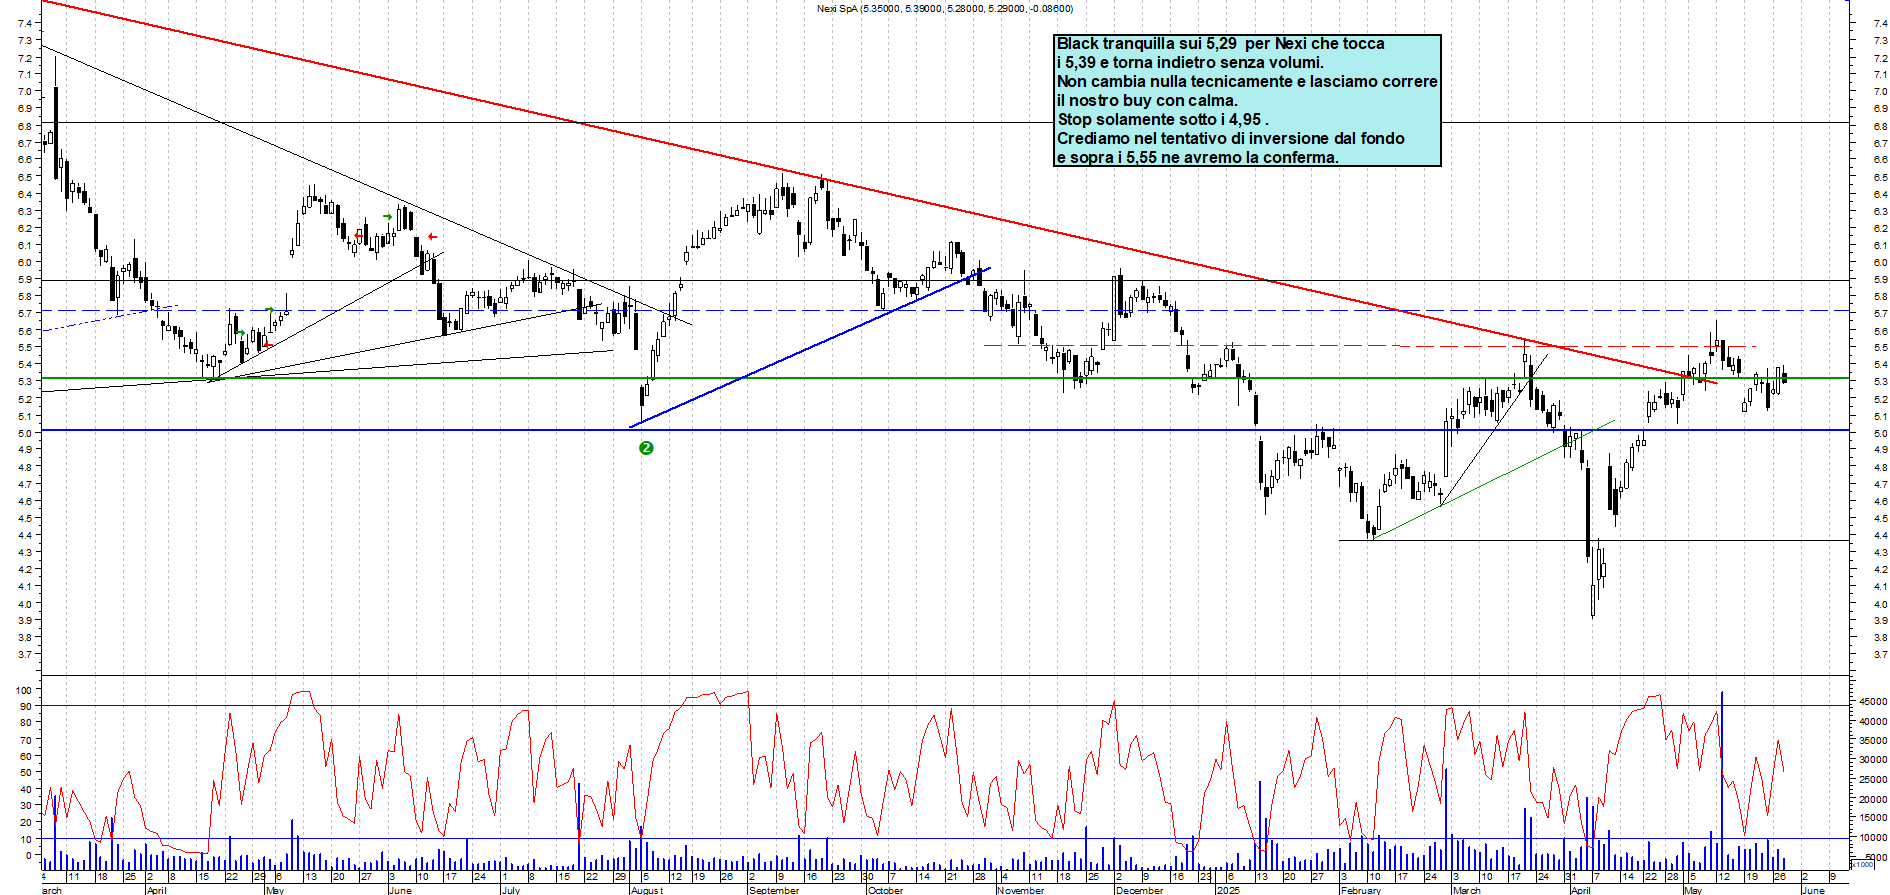Screen dimensions: 1890x895
Task: Click the 10000 volume axis label
Action: click(1872, 839)
